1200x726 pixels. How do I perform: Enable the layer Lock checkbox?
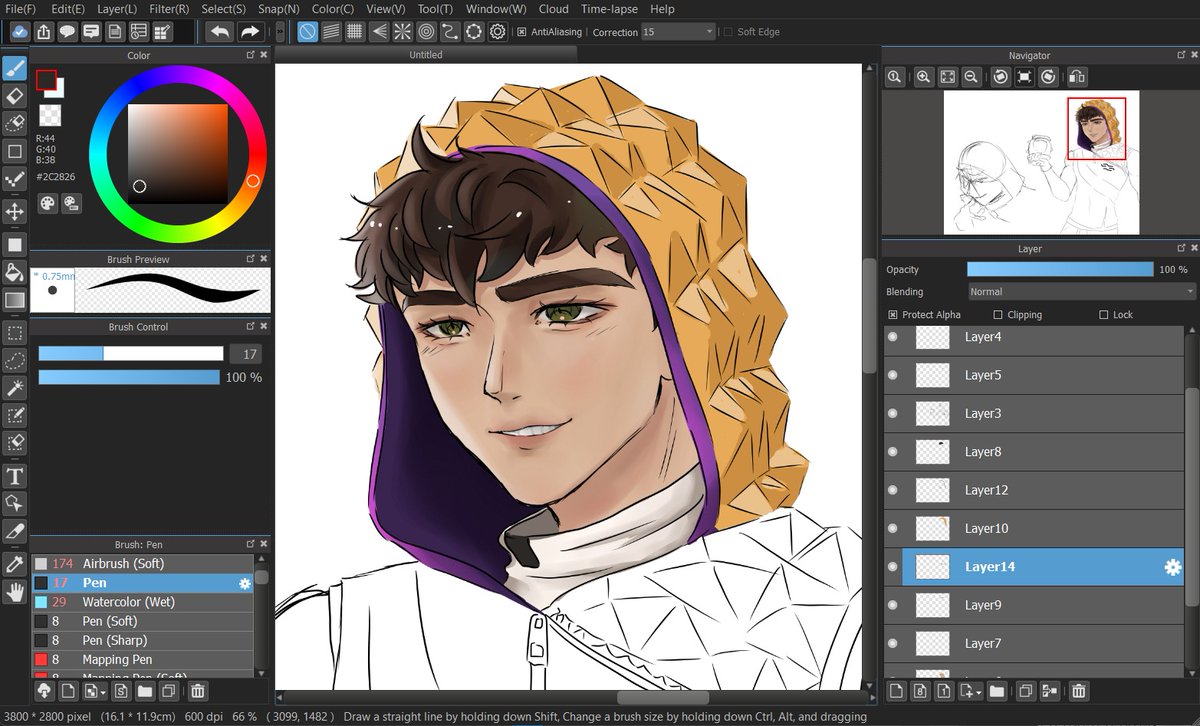1104,314
